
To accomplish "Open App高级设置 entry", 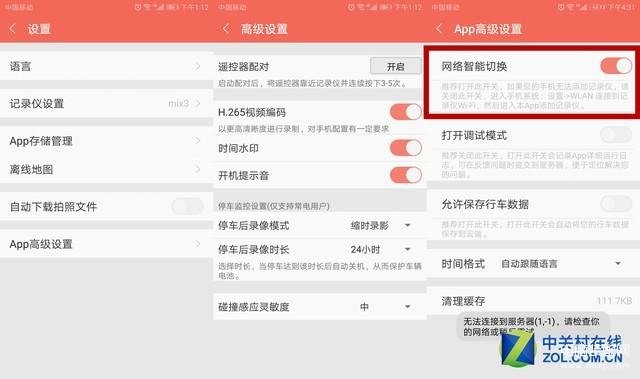I will coord(106,244).
